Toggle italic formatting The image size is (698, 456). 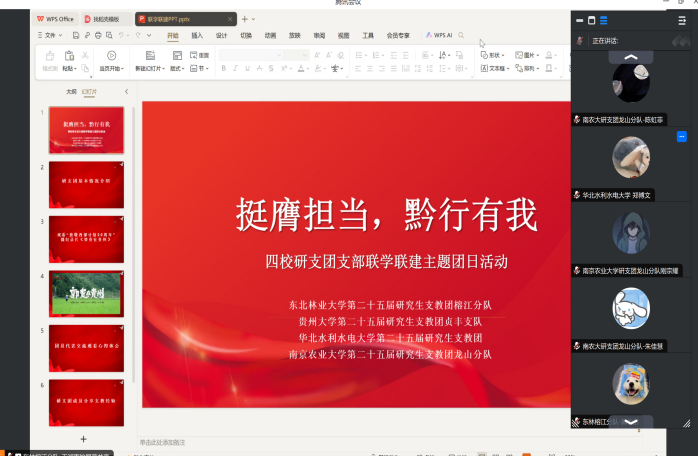(x=236, y=69)
